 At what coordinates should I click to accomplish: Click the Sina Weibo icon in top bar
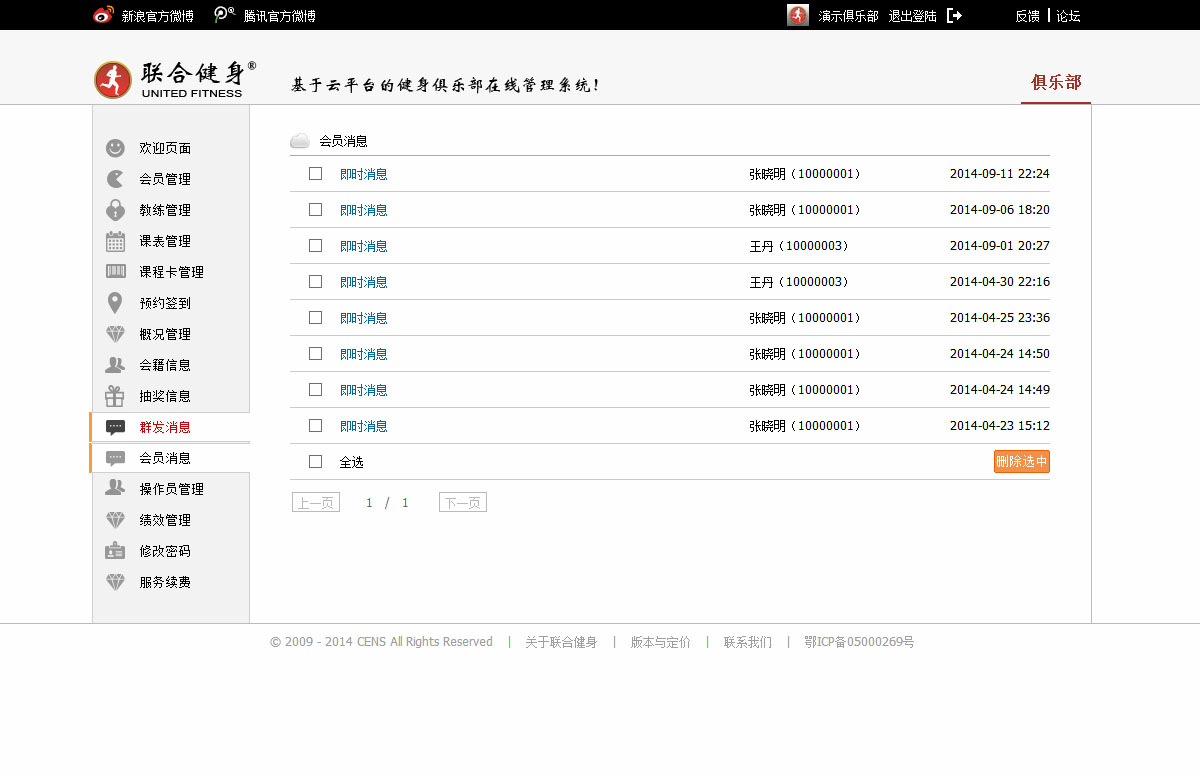(103, 15)
